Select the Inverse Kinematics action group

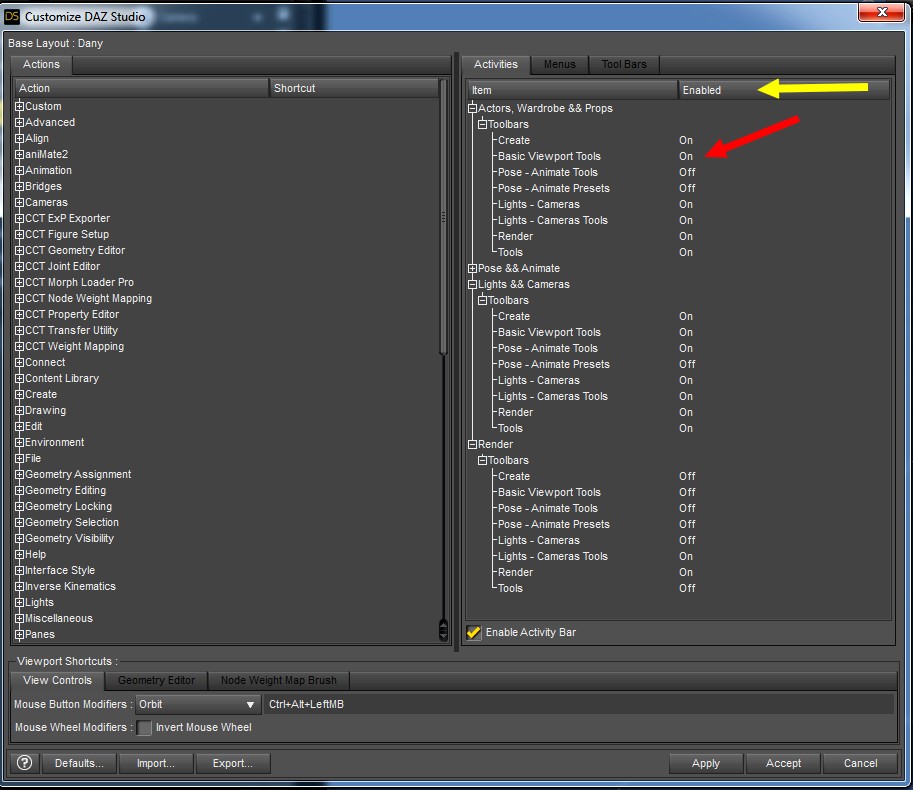point(70,586)
